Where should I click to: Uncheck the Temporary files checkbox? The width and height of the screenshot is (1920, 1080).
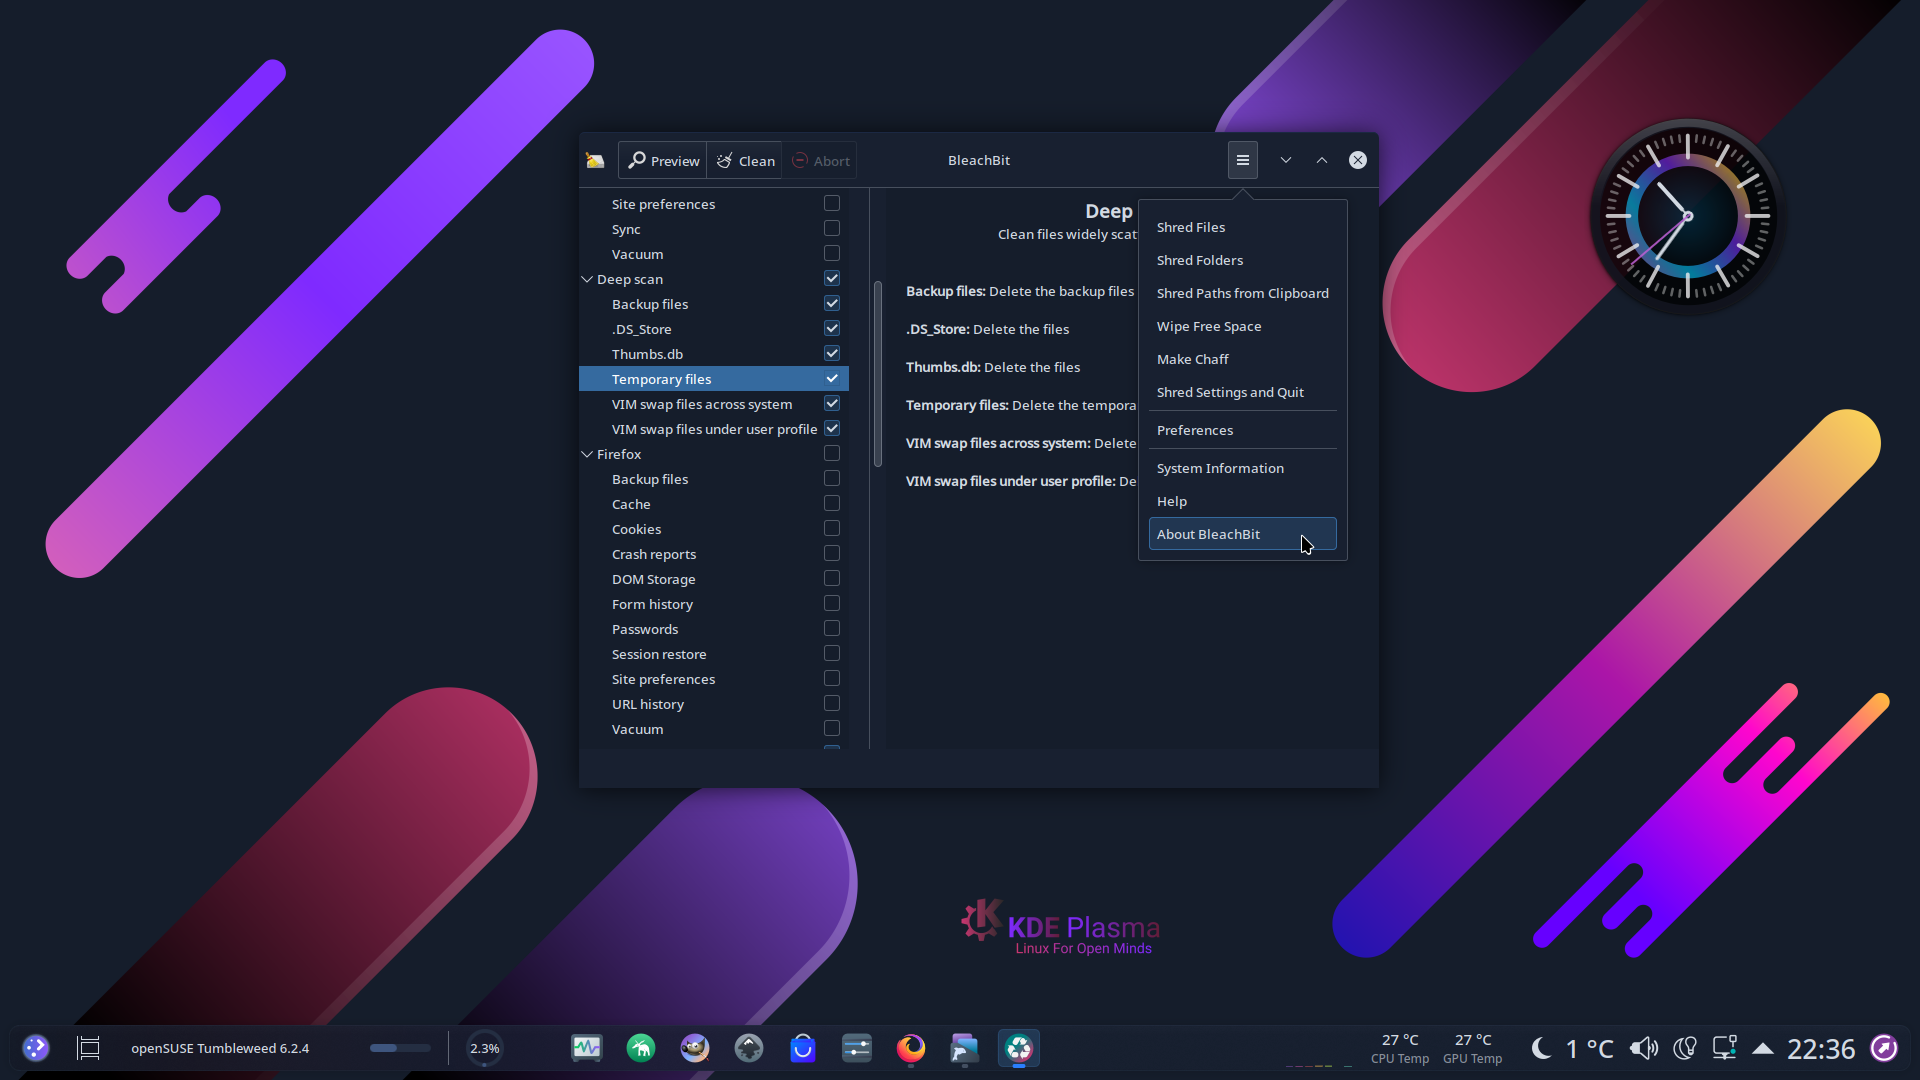pyautogui.click(x=832, y=379)
